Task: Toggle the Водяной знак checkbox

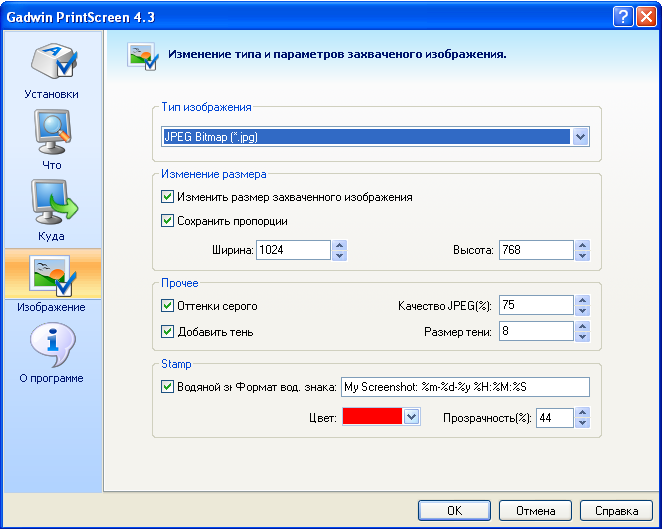Action: [x=167, y=387]
